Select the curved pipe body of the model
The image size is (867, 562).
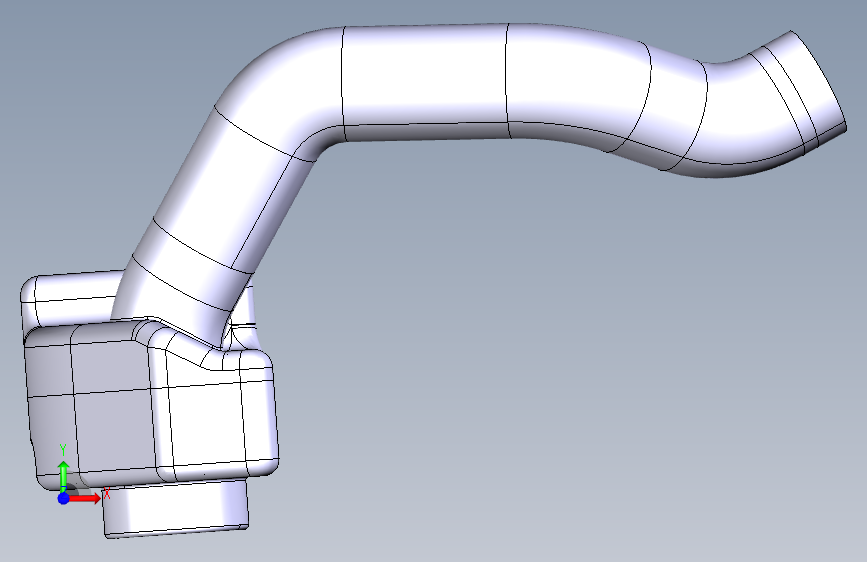[x=426, y=83]
